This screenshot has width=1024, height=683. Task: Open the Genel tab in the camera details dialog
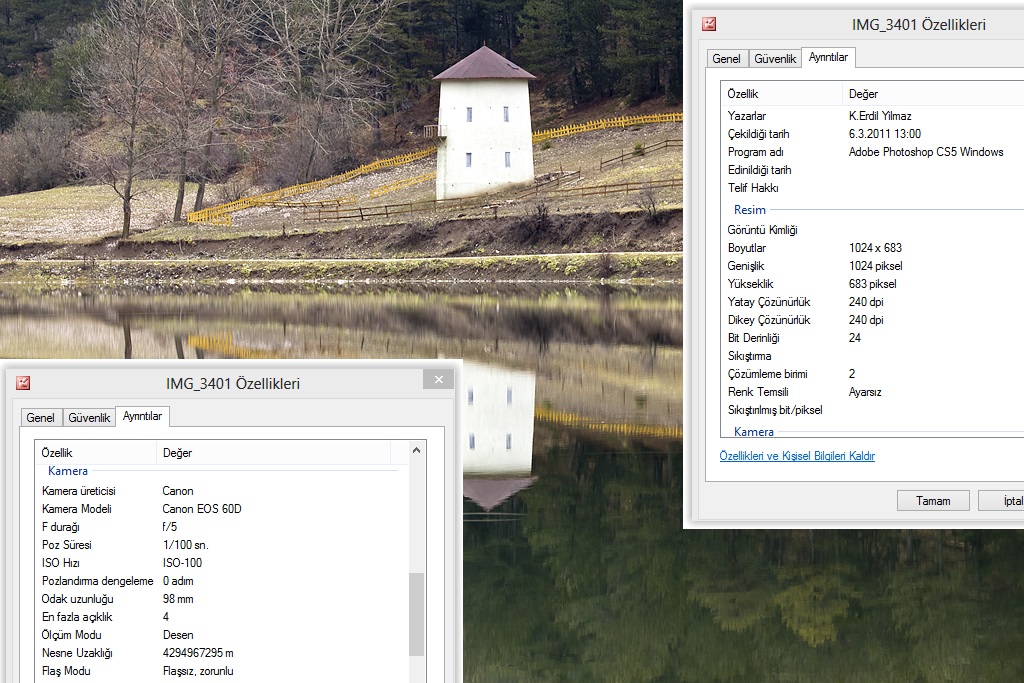tap(40, 418)
